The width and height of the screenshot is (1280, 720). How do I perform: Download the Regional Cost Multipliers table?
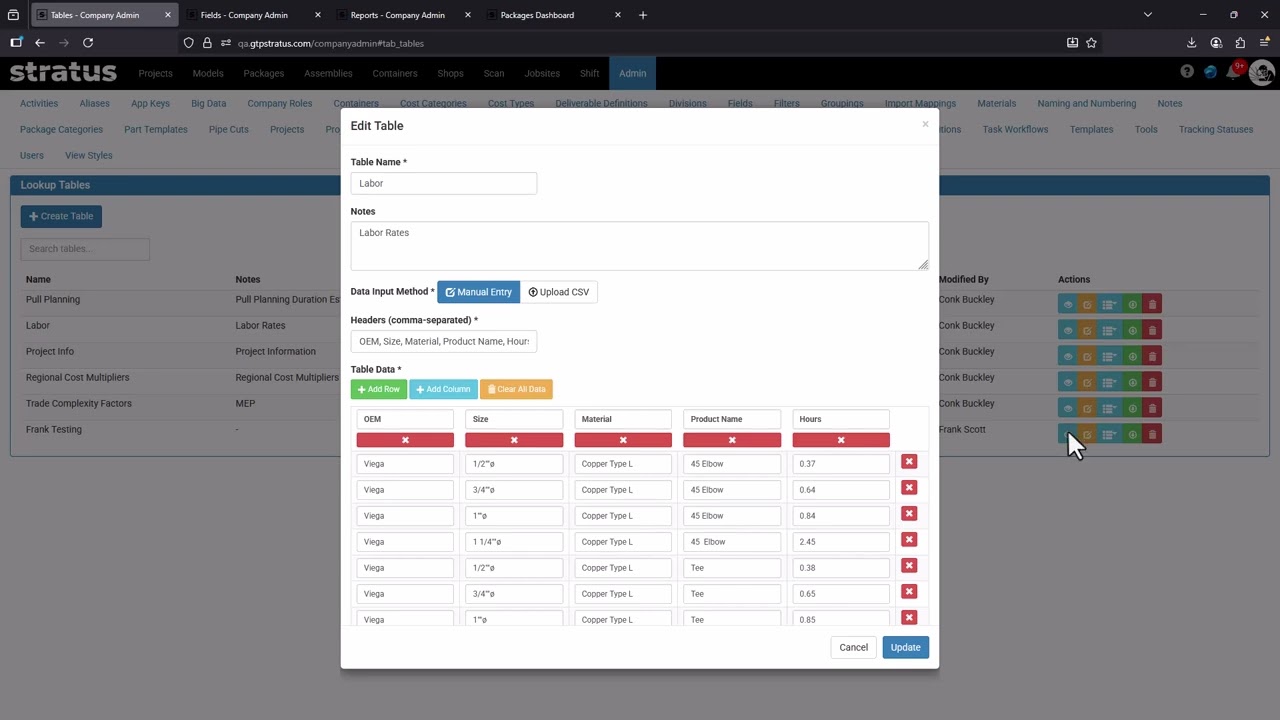point(1132,382)
